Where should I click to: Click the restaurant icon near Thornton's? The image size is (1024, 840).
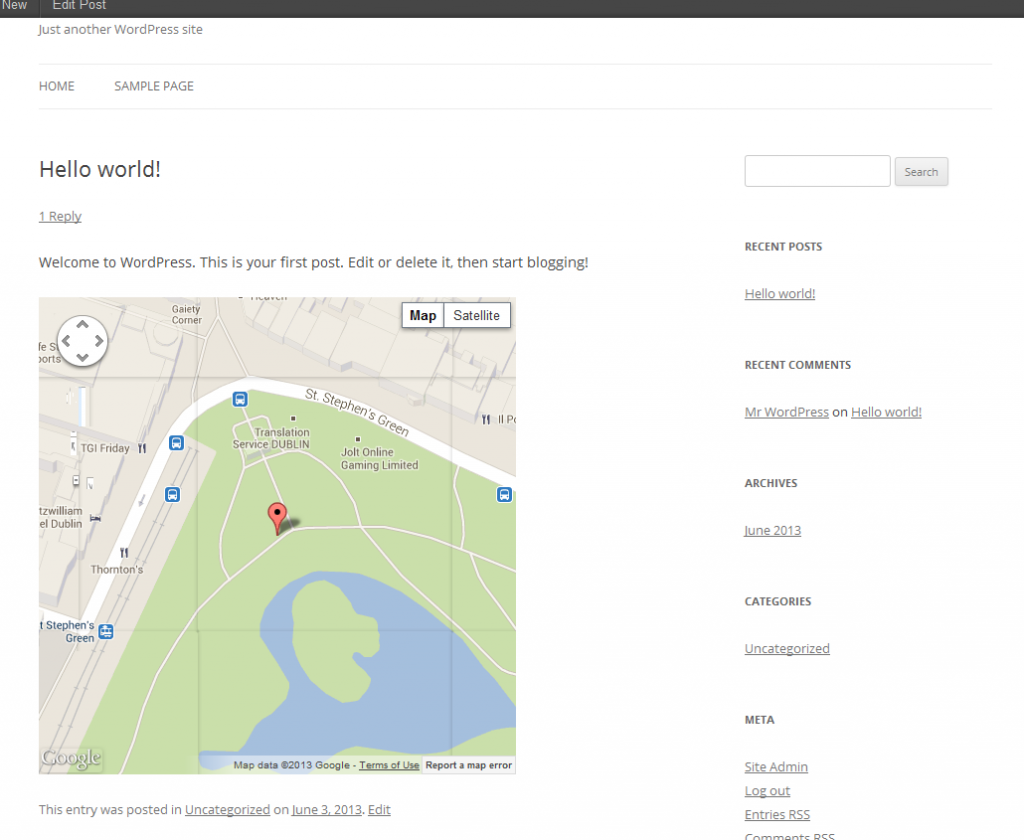tap(125, 552)
